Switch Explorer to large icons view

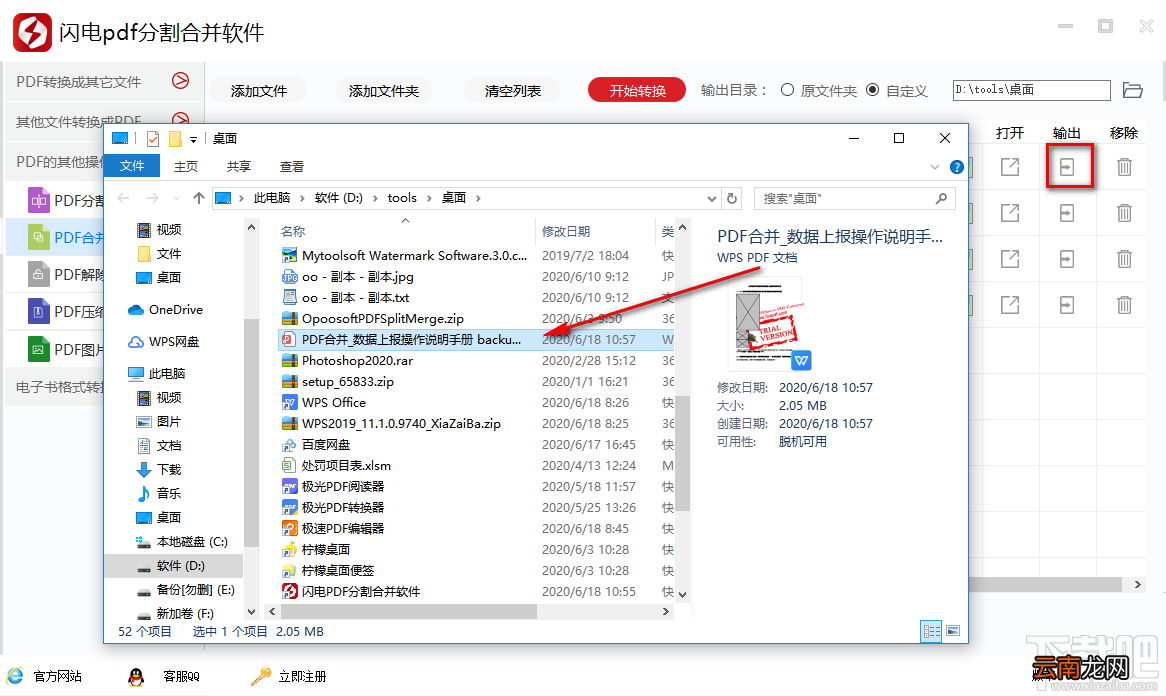953,631
